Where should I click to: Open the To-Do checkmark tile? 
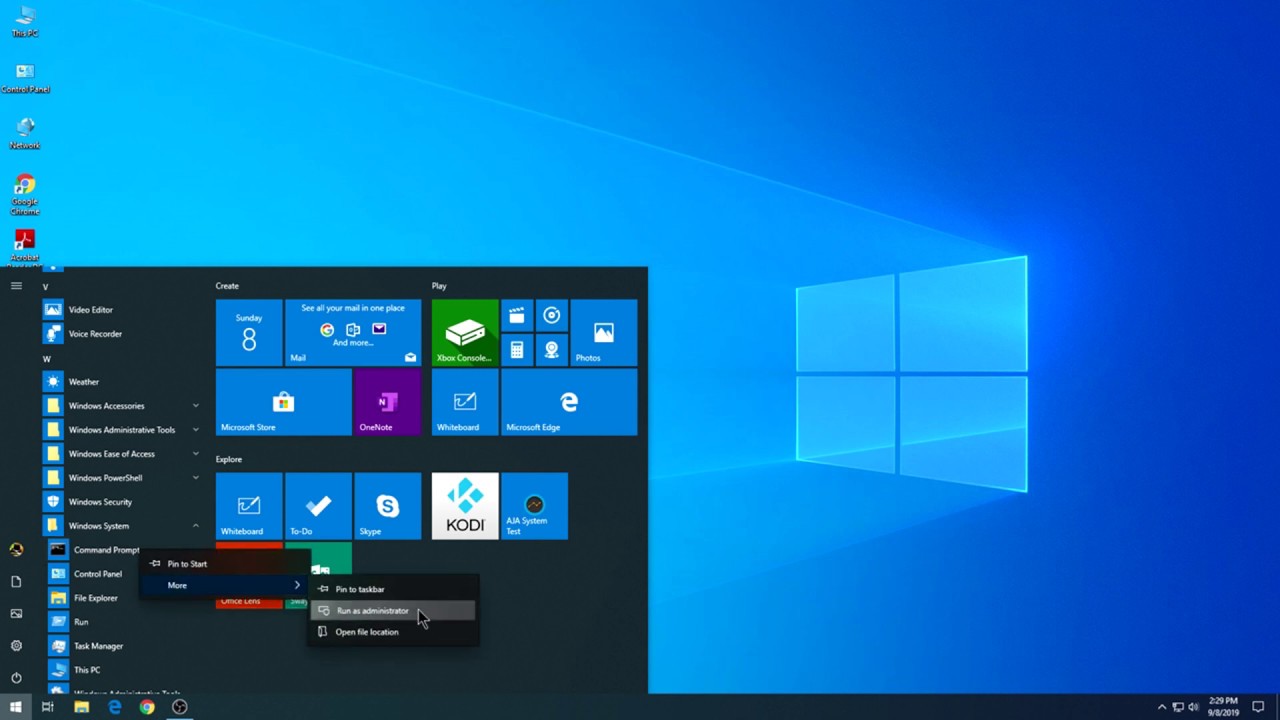point(318,506)
